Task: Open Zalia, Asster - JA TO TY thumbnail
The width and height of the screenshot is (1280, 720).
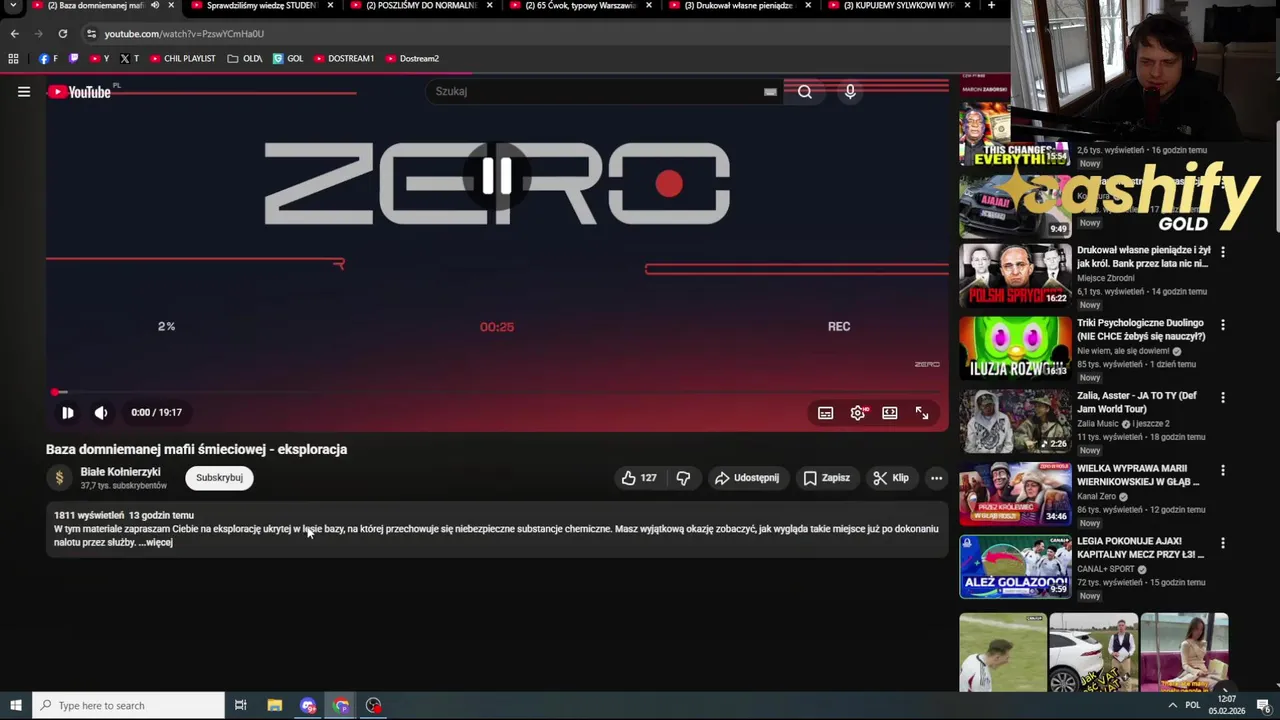Action: tap(1015, 421)
